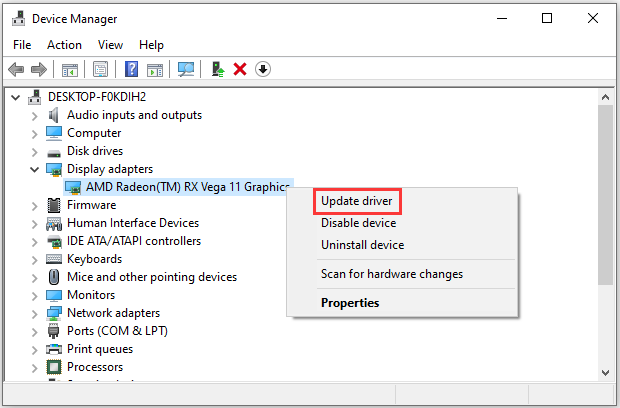Expand the Processors category arrow

click(x=34, y=368)
